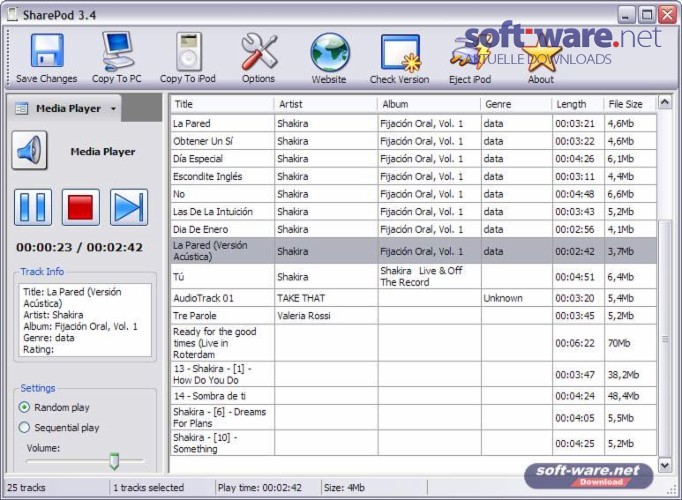Select the 'La Pared' track row
This screenshot has height=500, width=682.
click(413, 123)
